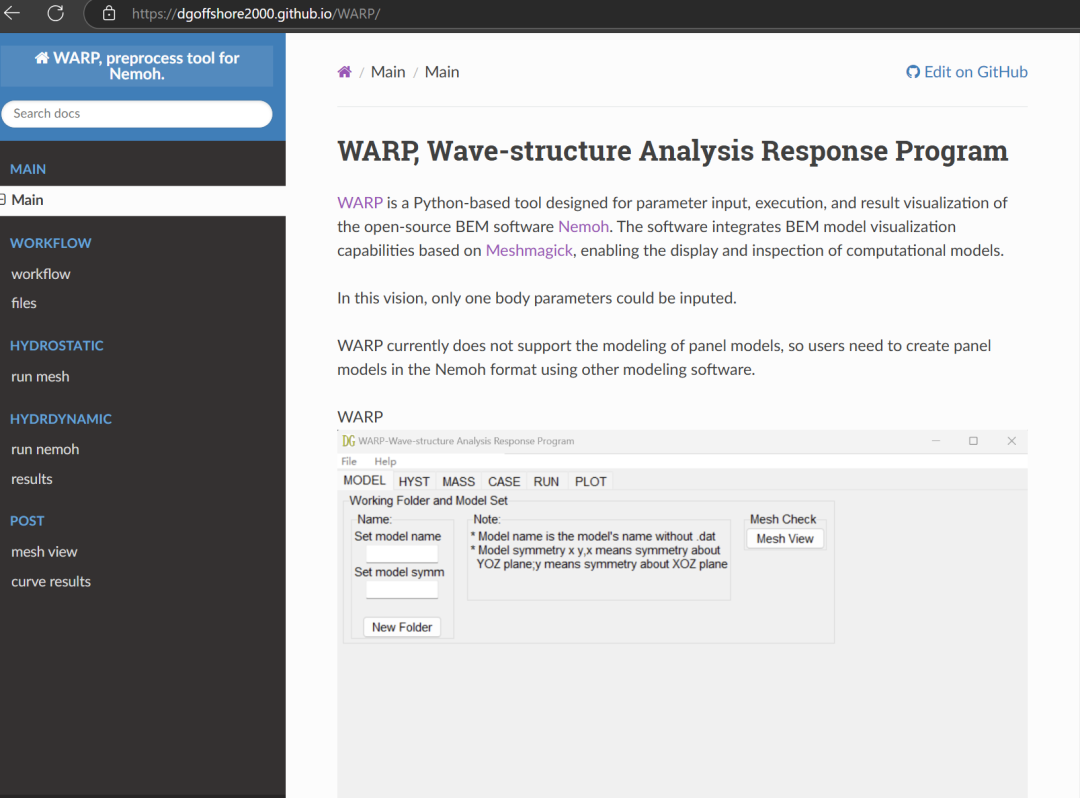Follow the Nemoh link in the description
The width and height of the screenshot is (1080, 798).
click(x=583, y=227)
